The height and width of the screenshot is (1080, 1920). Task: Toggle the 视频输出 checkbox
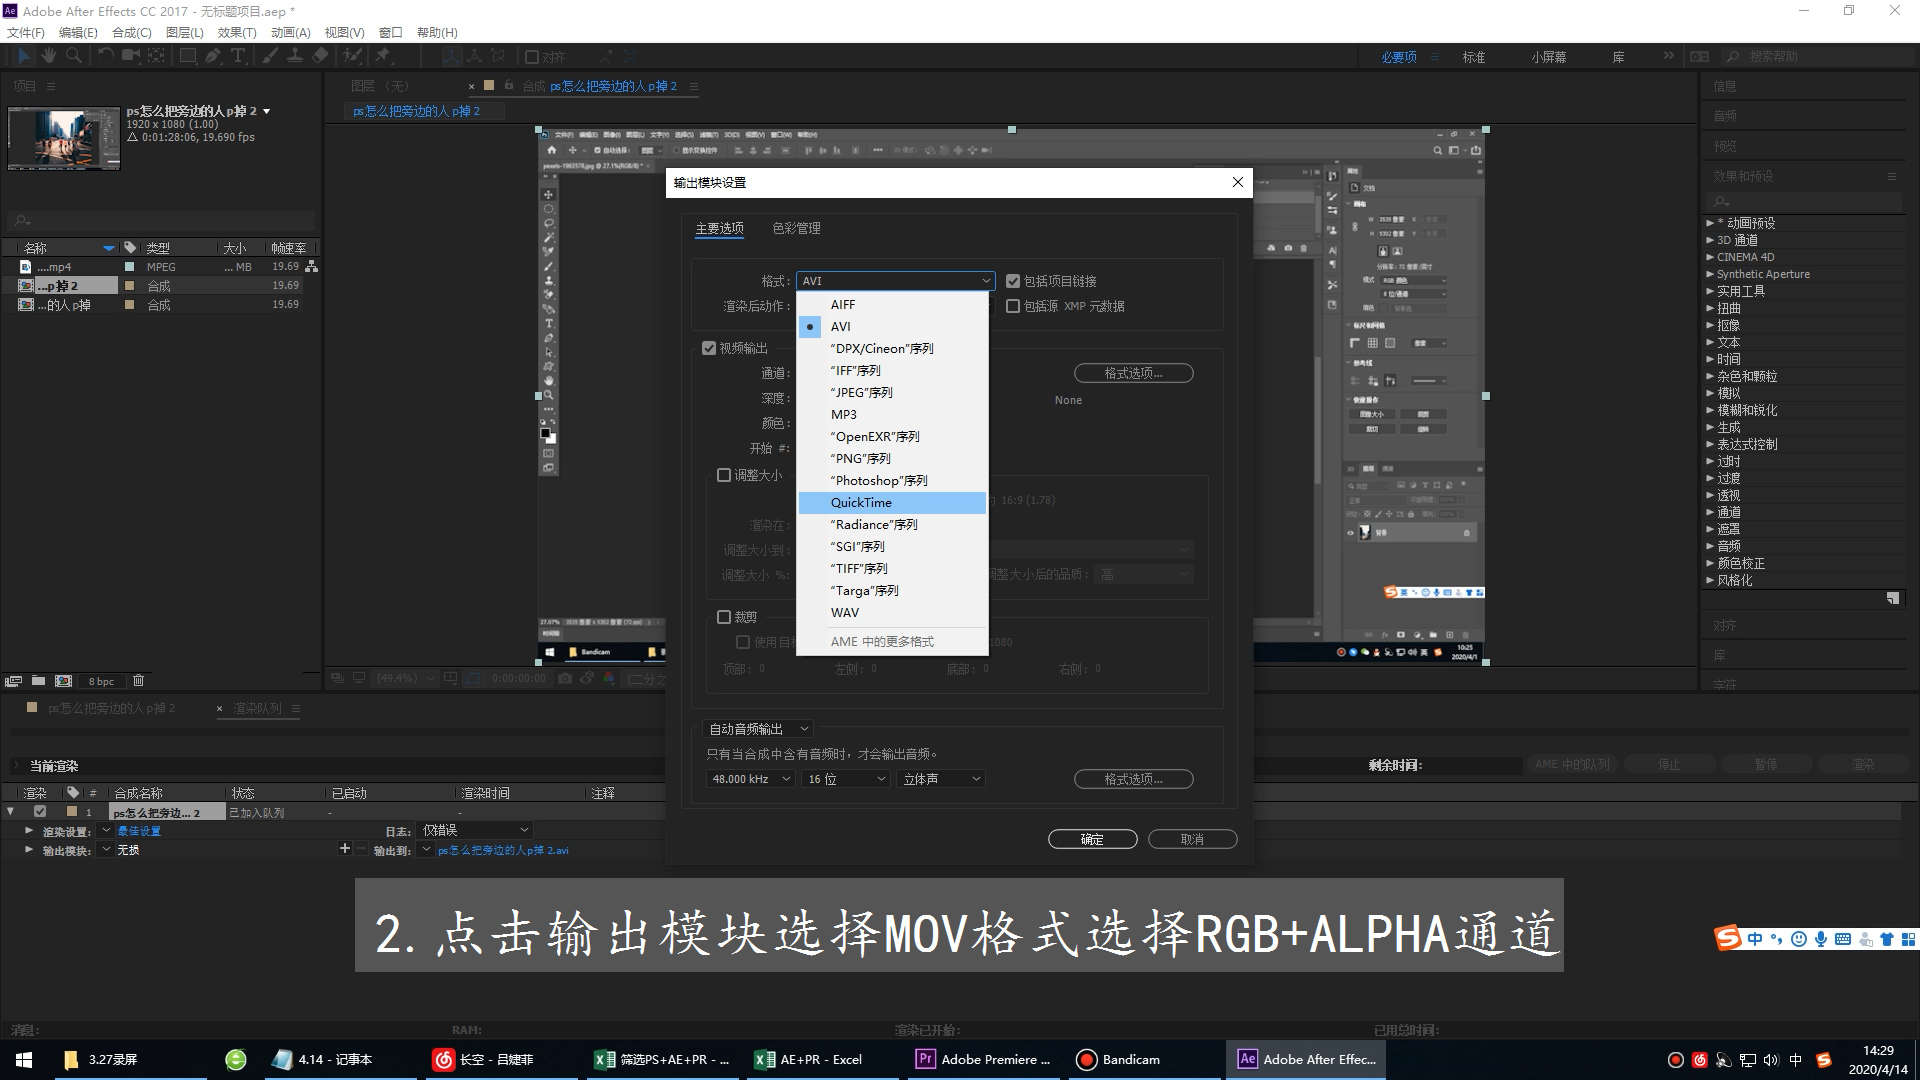pyautogui.click(x=709, y=348)
